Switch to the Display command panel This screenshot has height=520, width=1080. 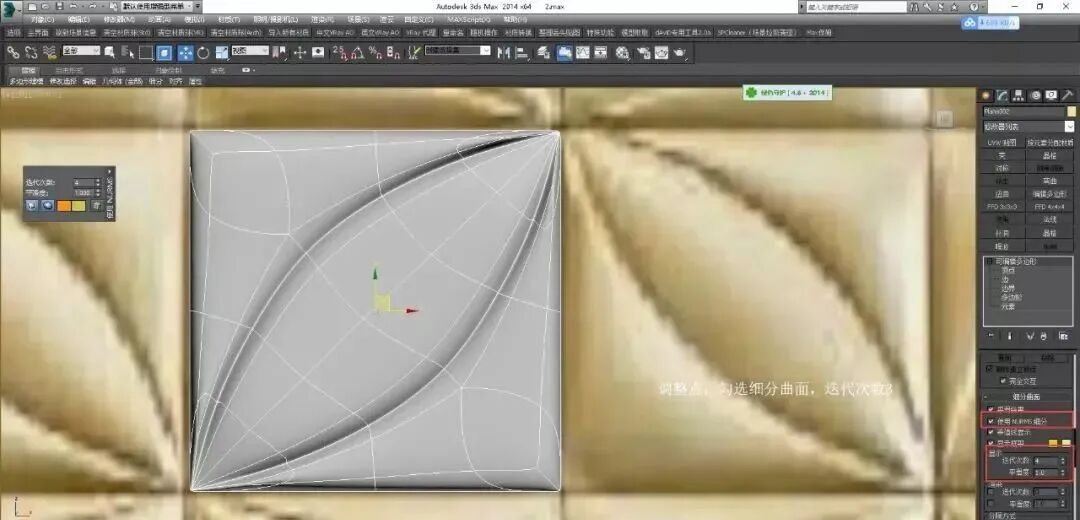[x=1051, y=95]
